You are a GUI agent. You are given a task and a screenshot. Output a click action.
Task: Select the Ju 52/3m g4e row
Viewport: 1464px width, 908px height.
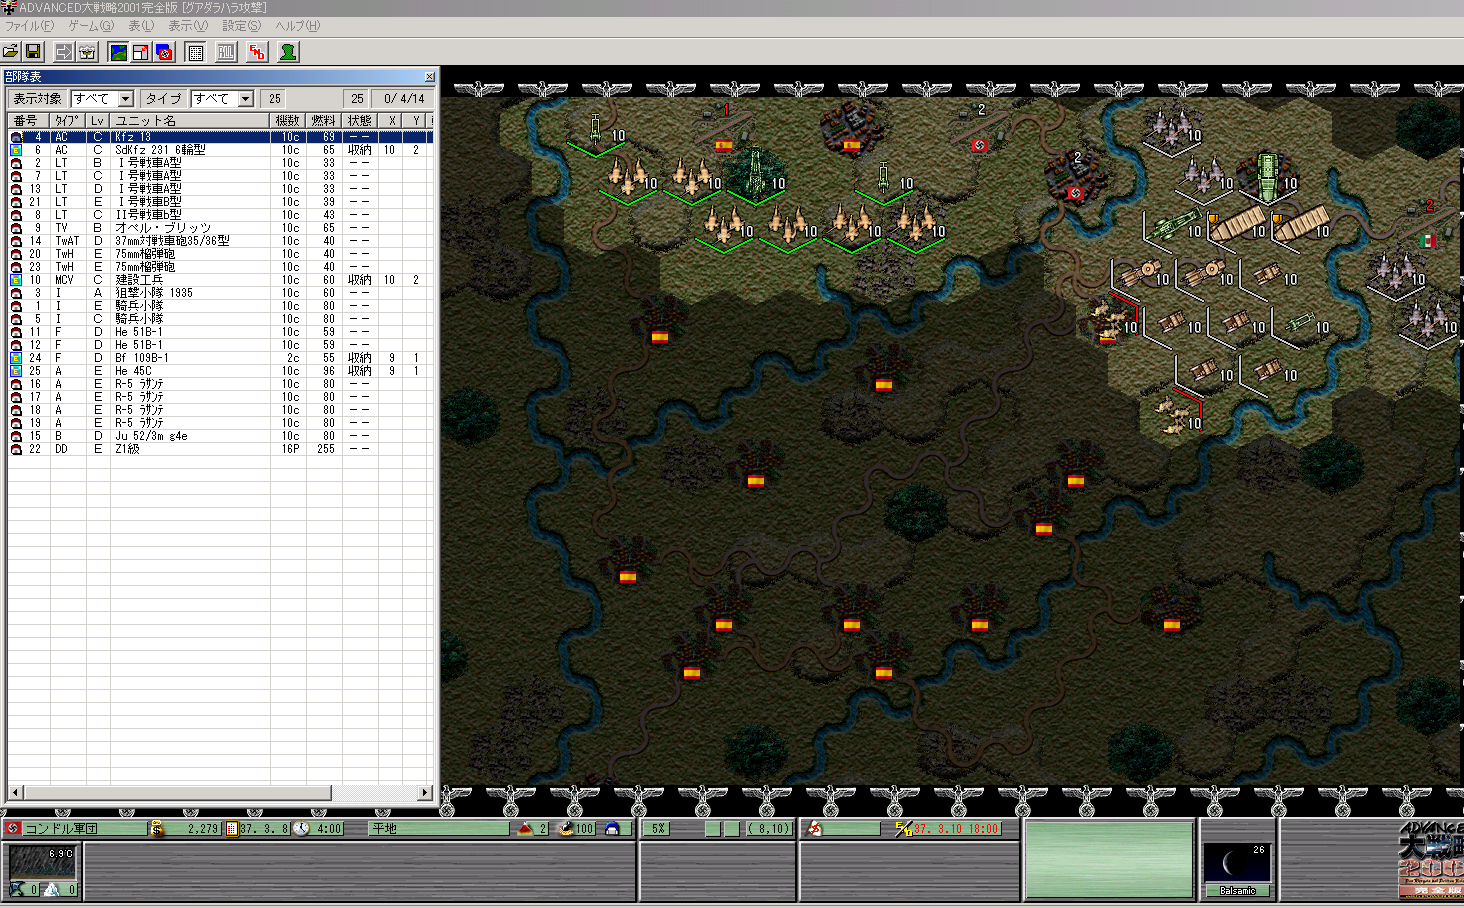[x=220, y=436]
